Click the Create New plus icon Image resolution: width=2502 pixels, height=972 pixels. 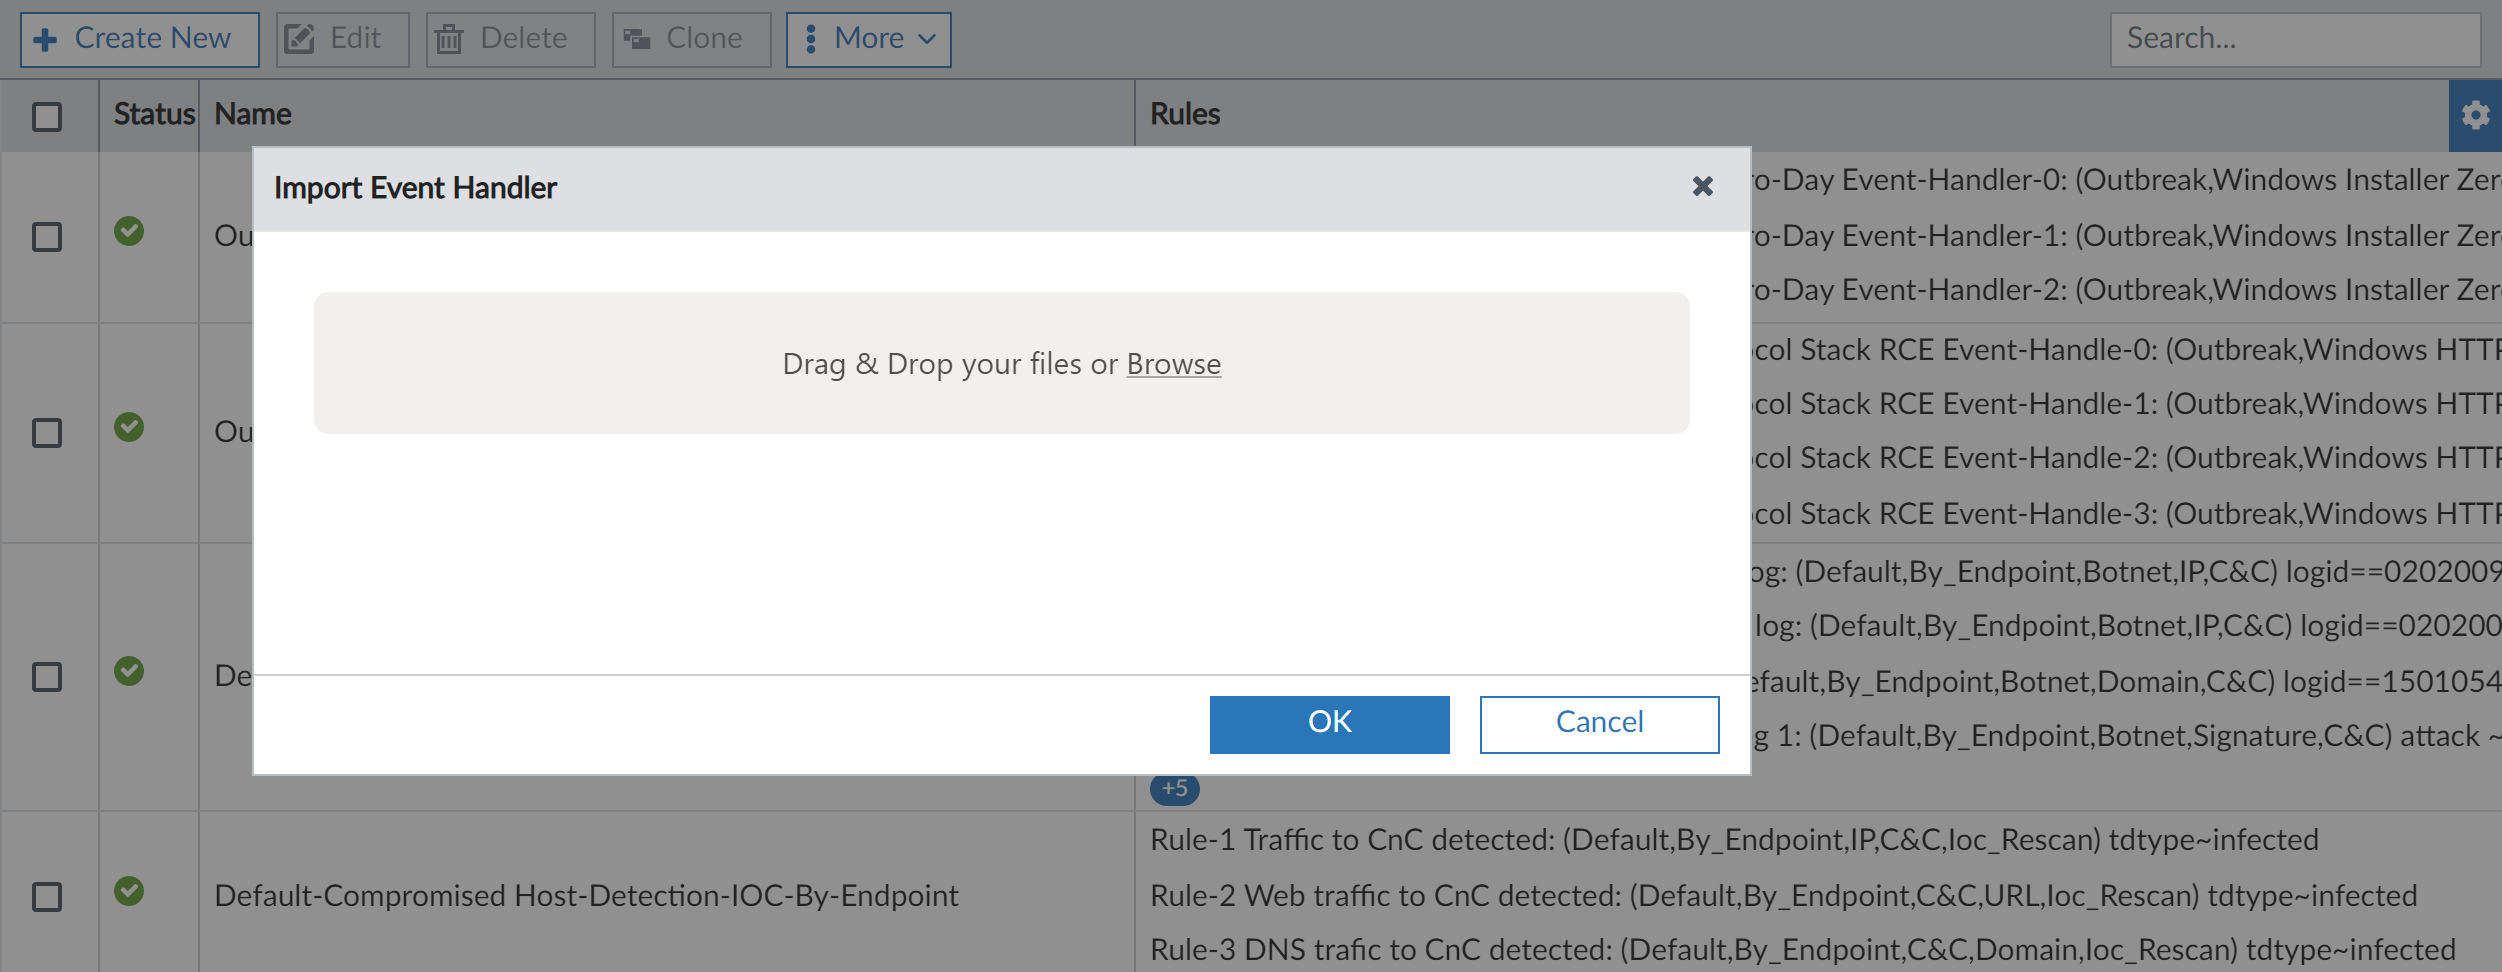[45, 40]
